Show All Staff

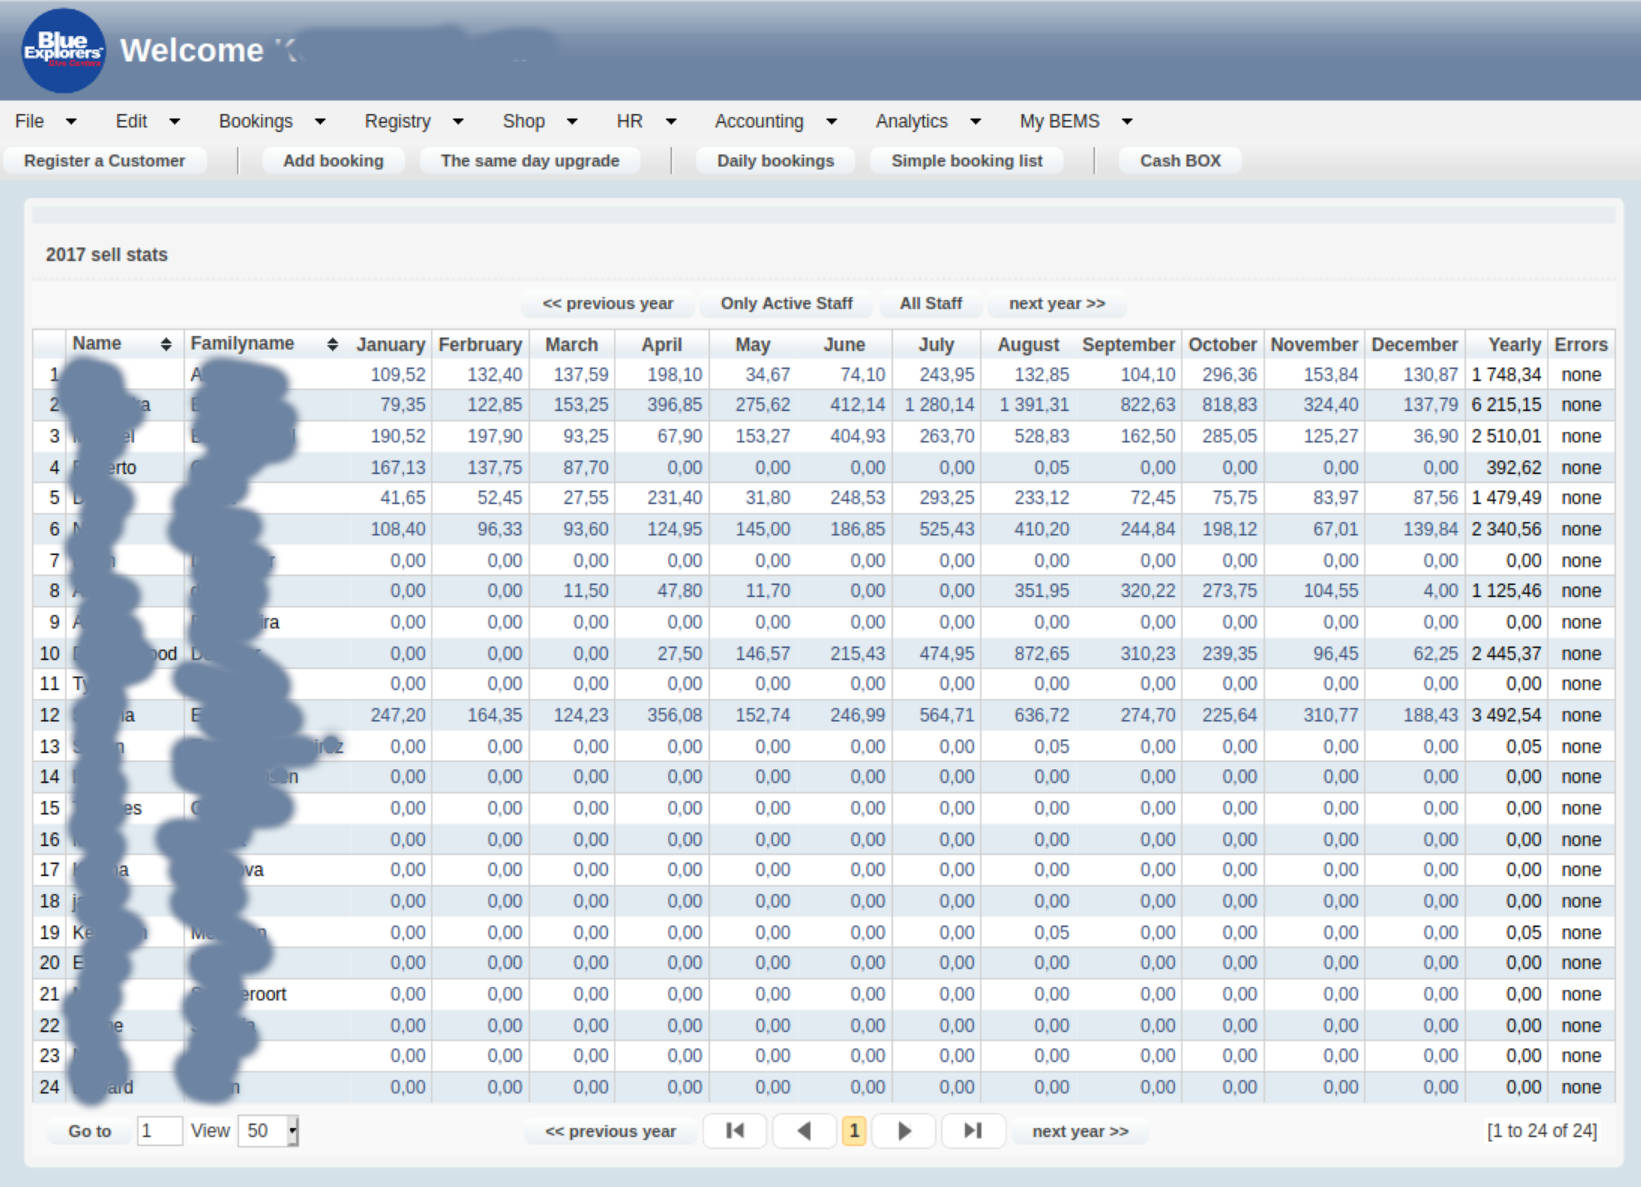coord(930,303)
